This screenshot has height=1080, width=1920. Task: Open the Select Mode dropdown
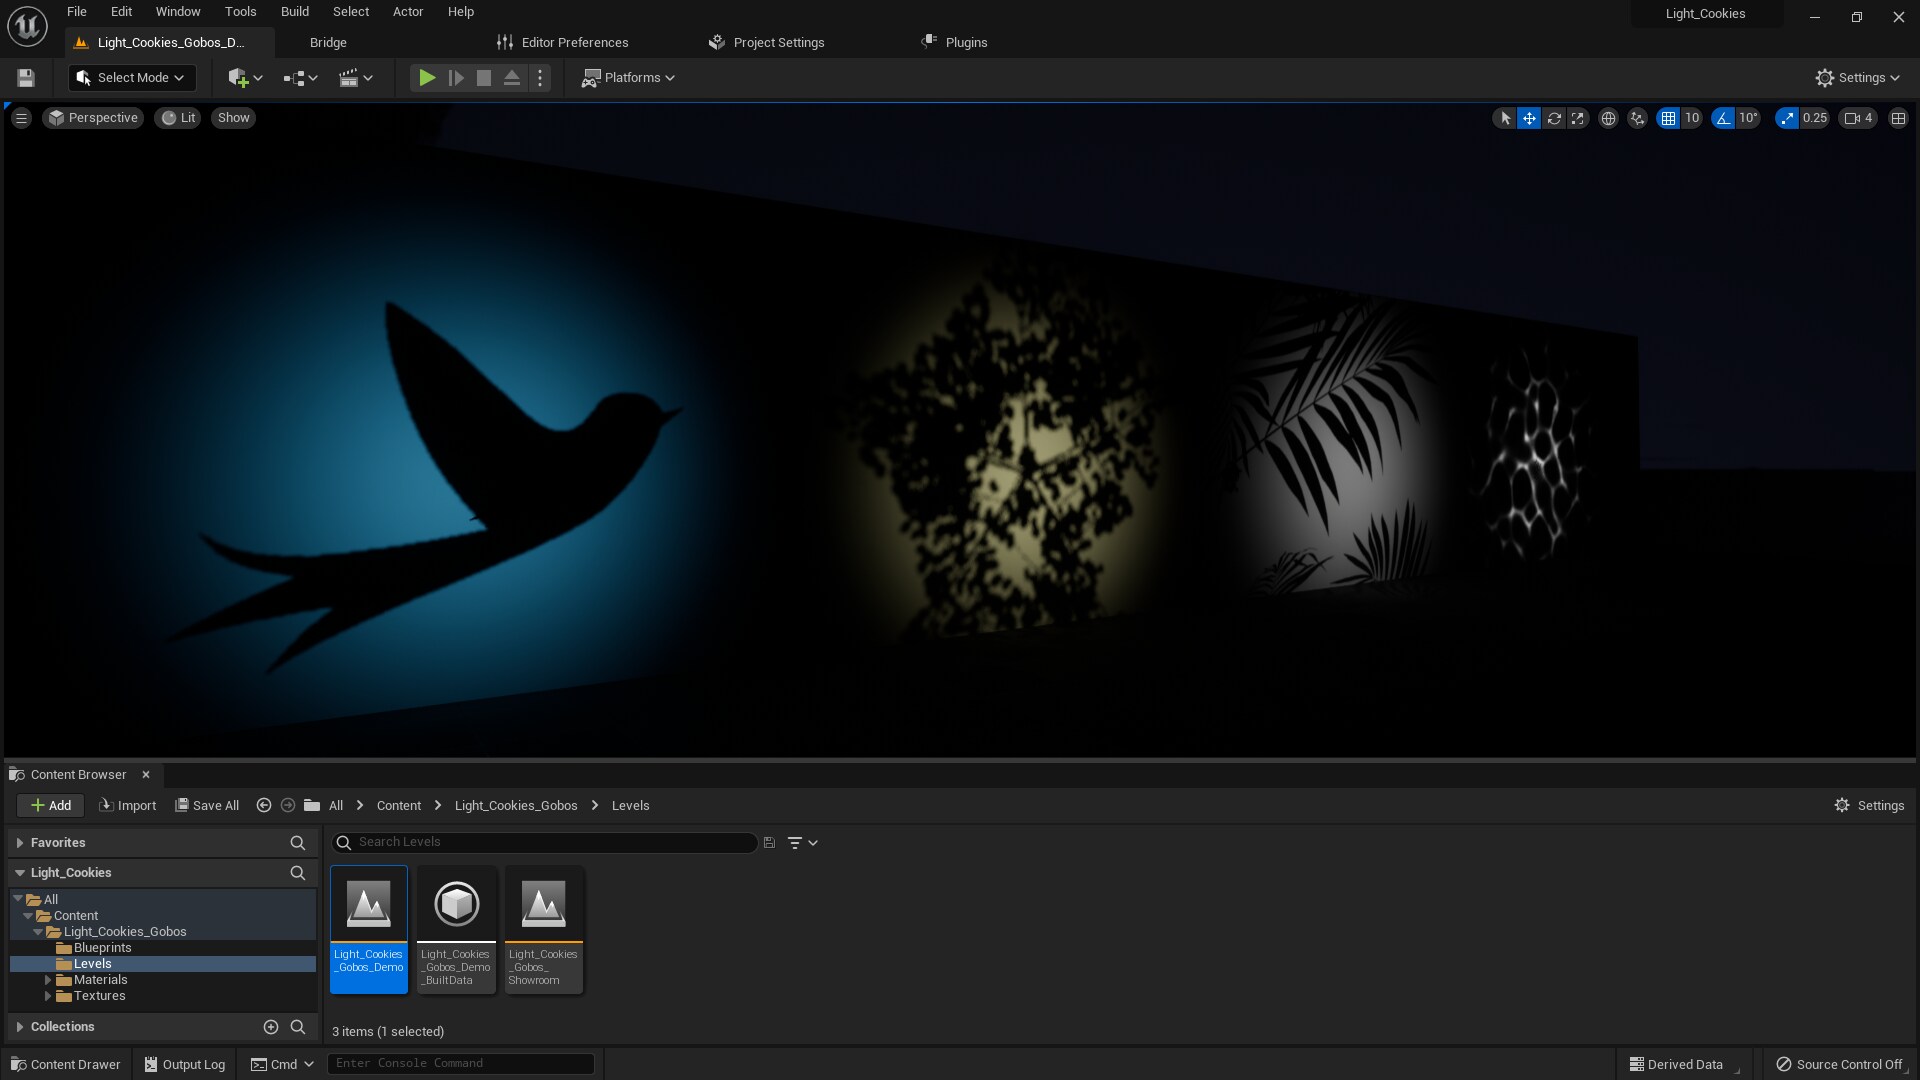(x=132, y=78)
